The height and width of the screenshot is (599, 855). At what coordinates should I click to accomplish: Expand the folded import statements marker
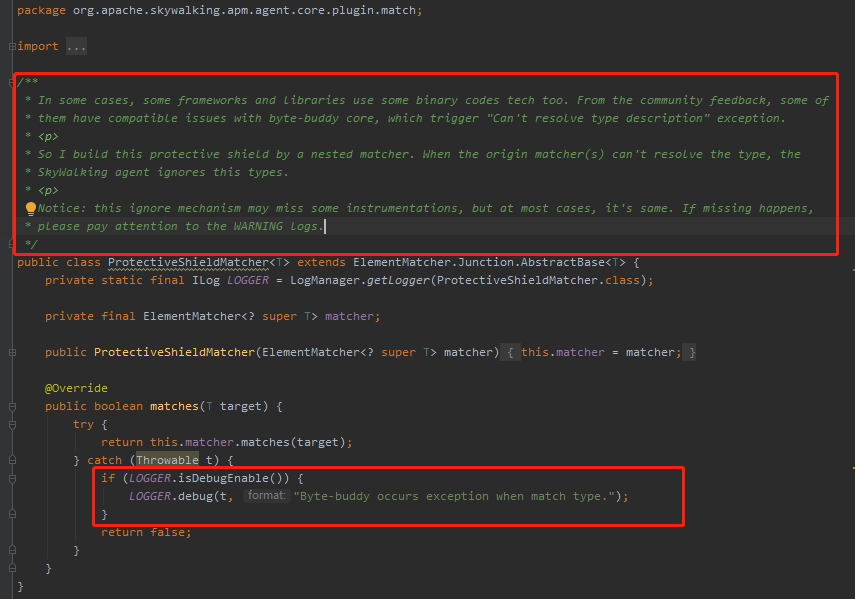[x=12, y=47]
